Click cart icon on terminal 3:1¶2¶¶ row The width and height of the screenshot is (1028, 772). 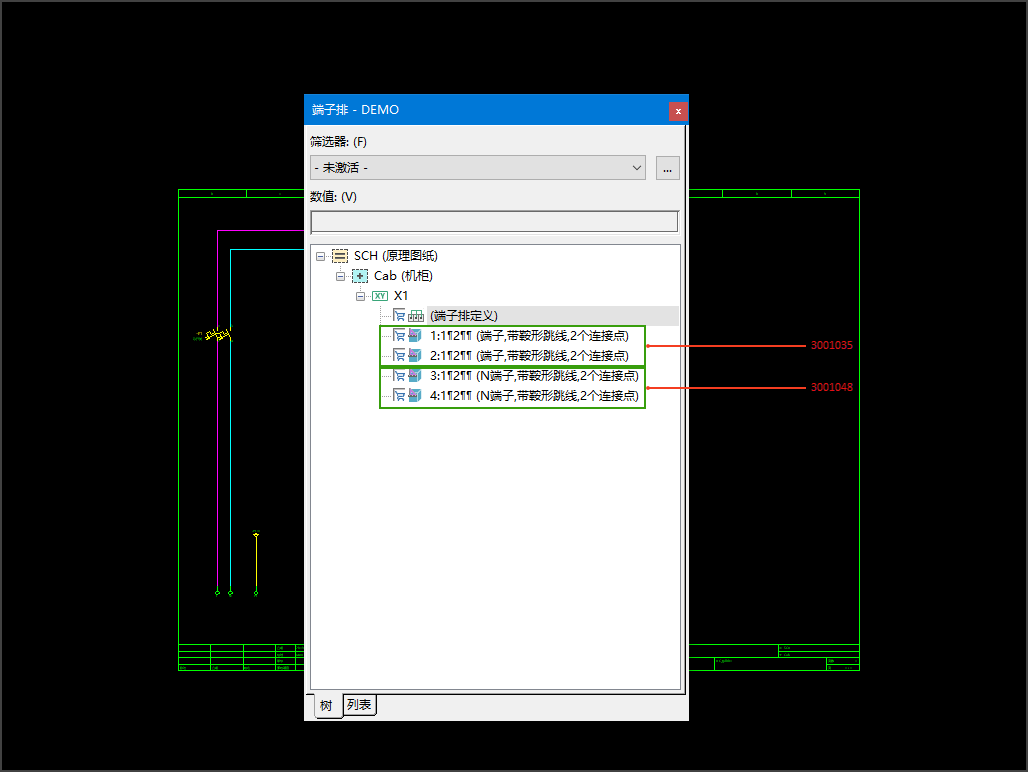click(399, 376)
